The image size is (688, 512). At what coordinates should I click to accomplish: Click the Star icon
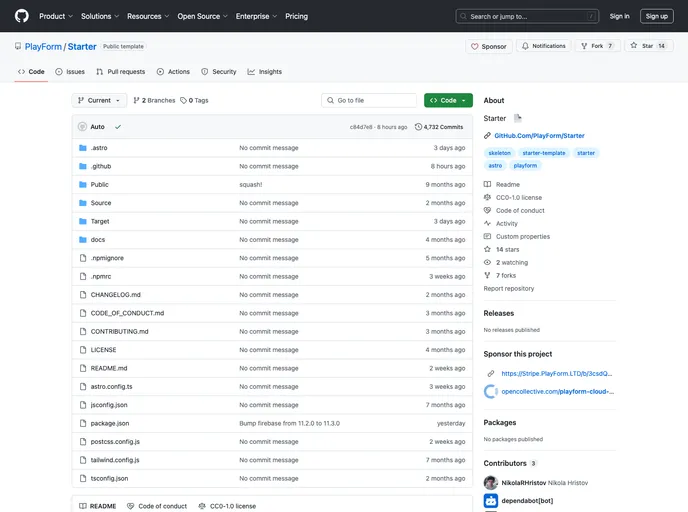tap(634, 46)
